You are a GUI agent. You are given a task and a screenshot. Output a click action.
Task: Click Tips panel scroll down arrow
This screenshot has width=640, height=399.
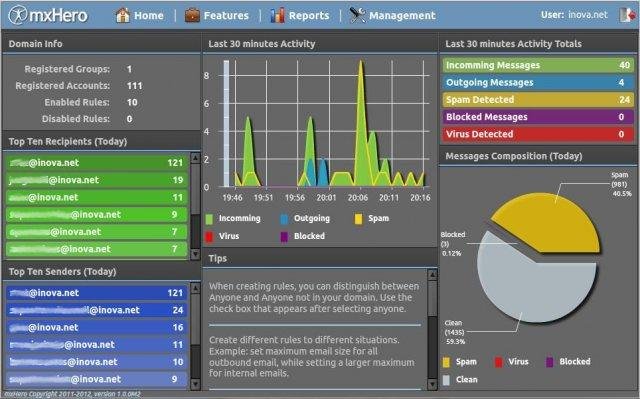(432, 384)
